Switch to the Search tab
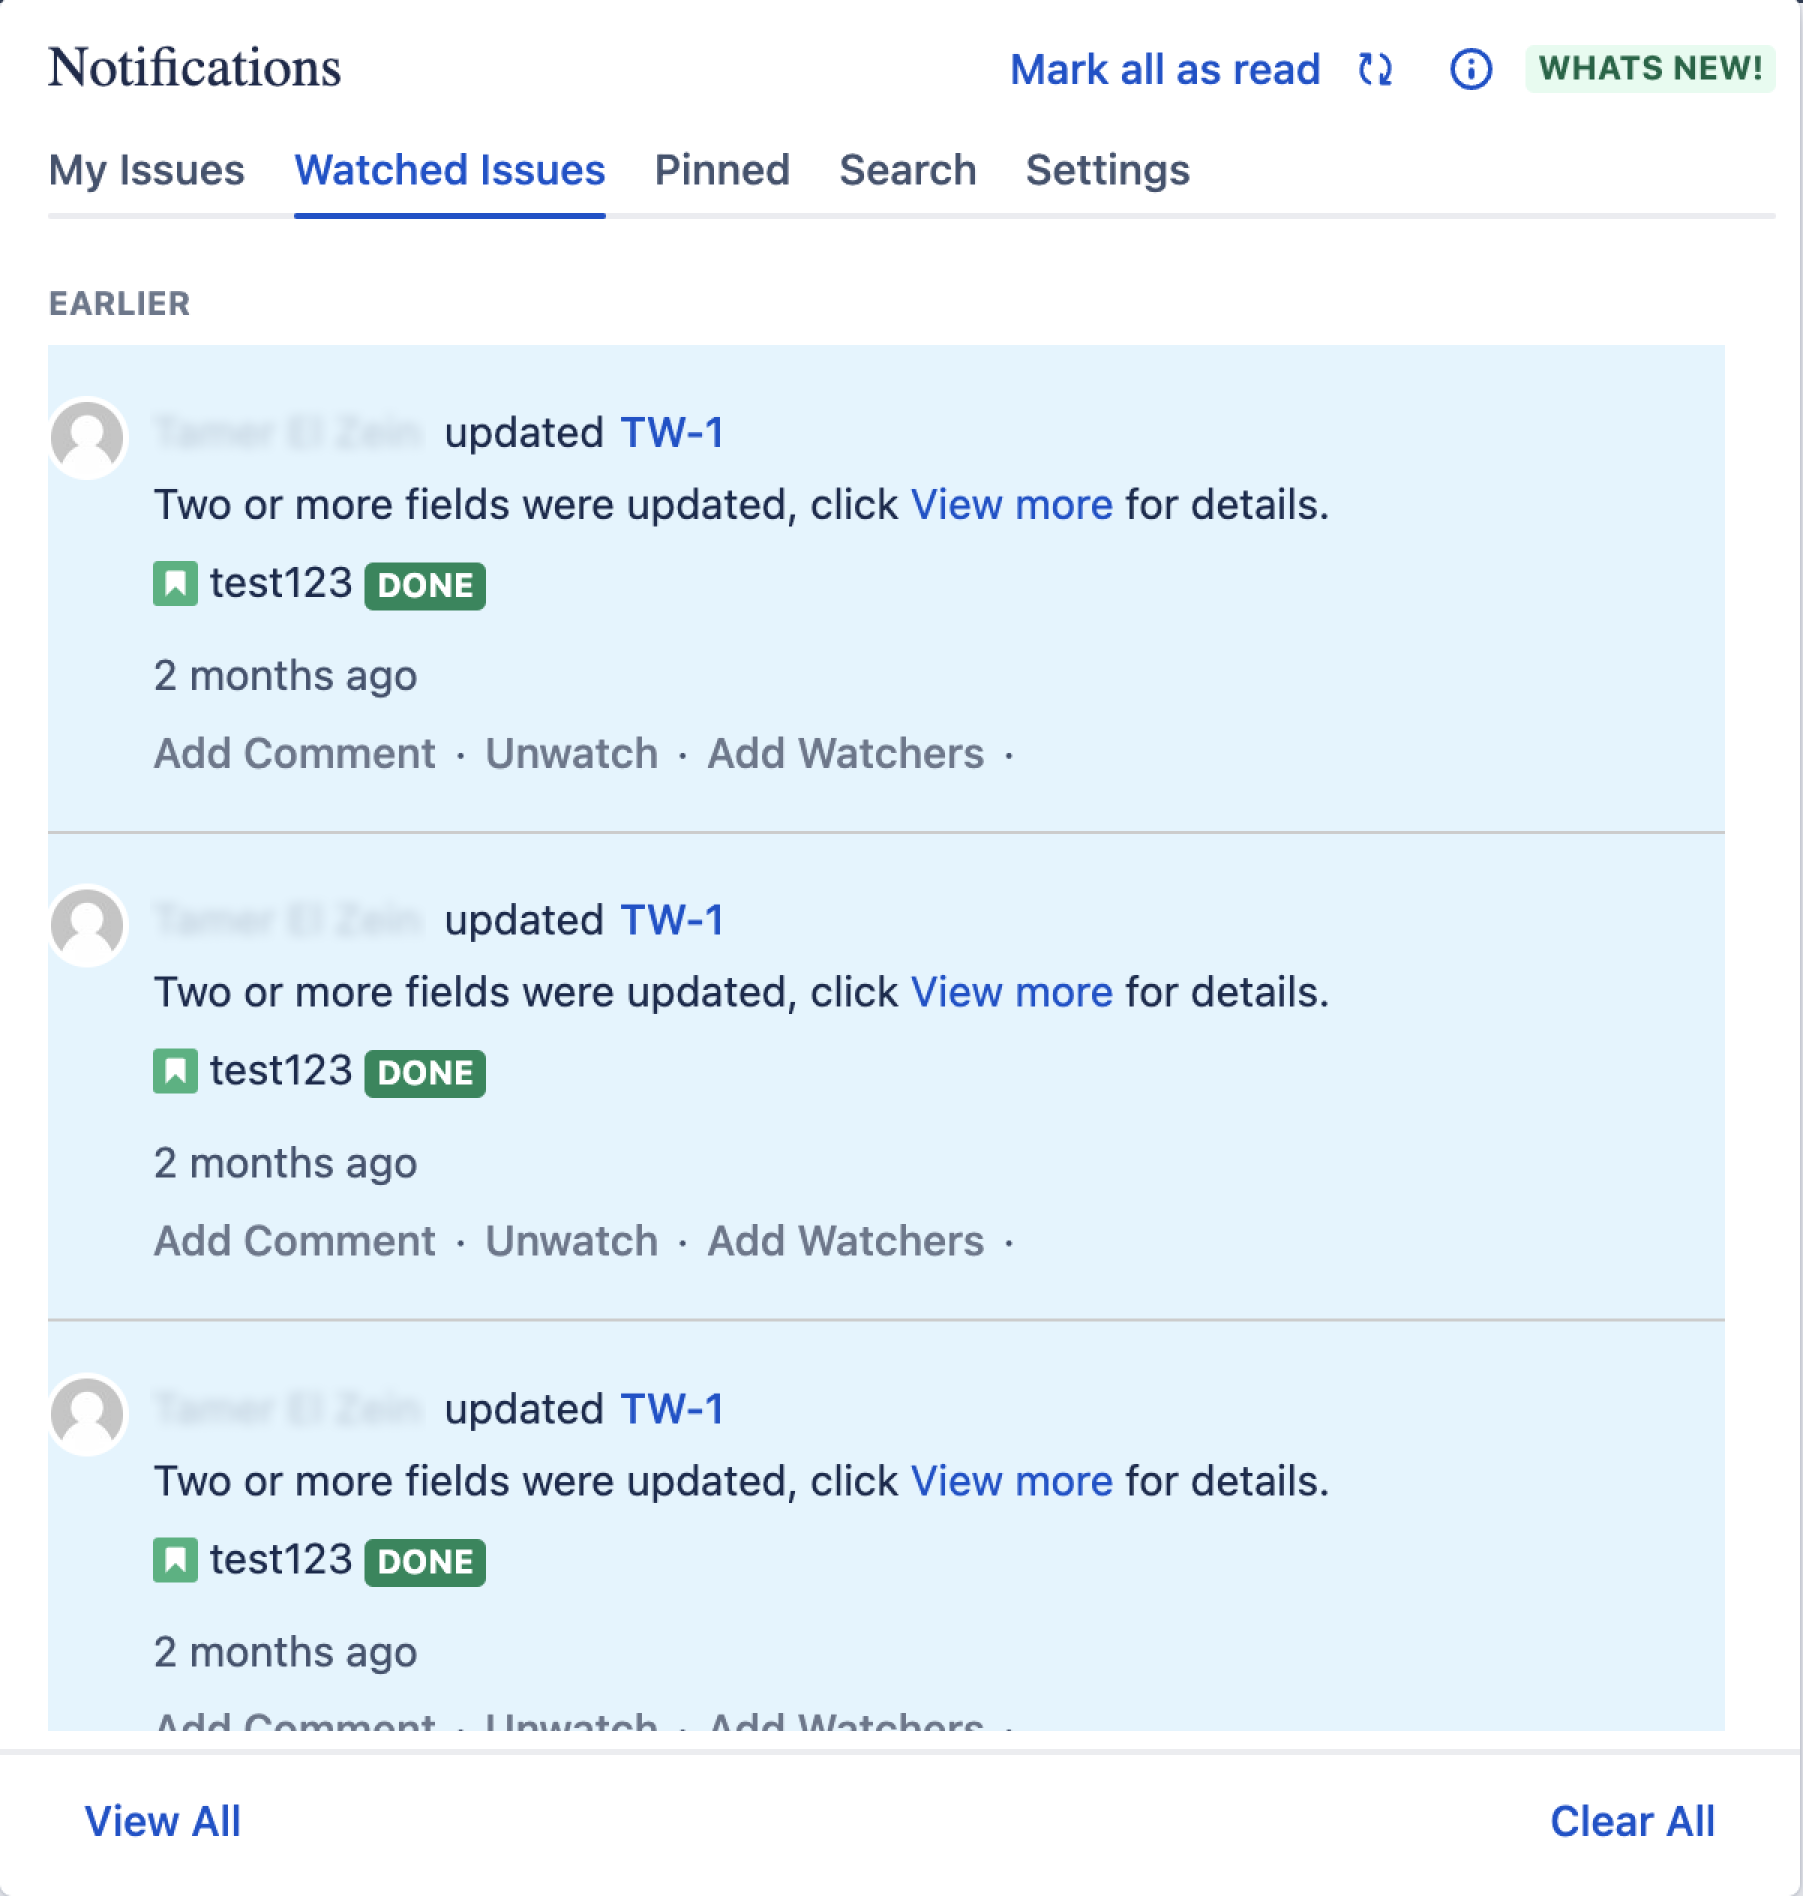This screenshot has height=1896, width=1803. [x=907, y=170]
